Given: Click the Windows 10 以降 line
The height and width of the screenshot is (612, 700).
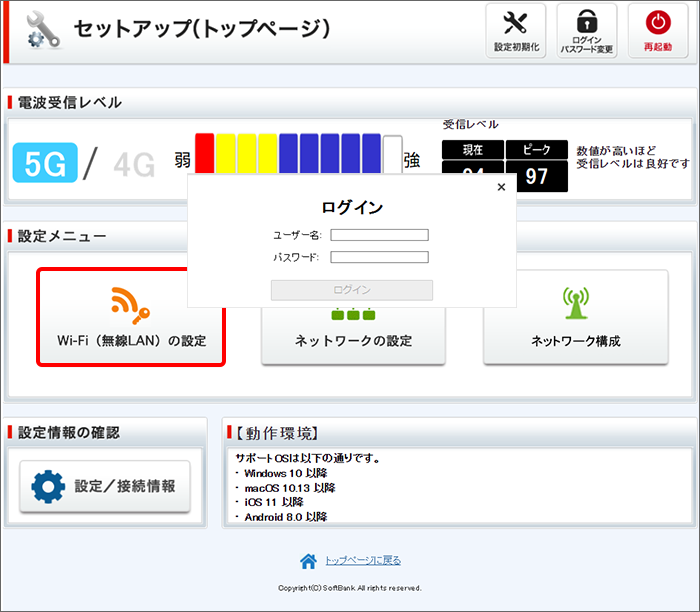Looking at the screenshot, I should point(286,473).
